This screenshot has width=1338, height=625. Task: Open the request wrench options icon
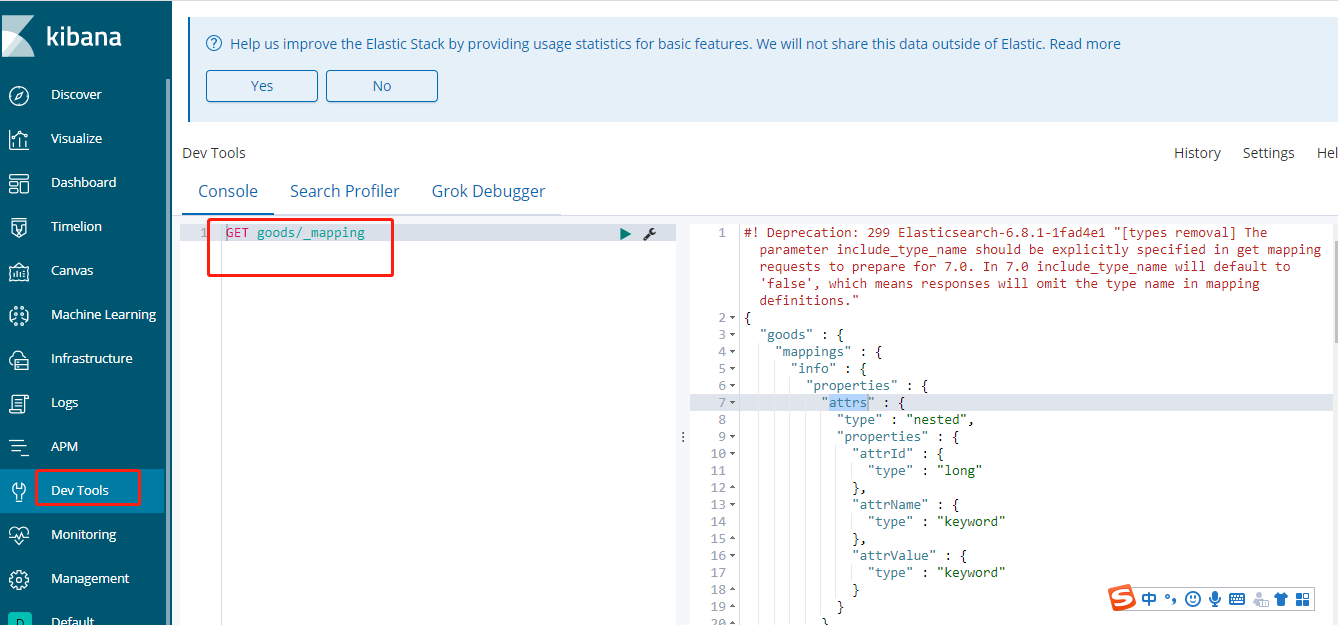point(649,233)
